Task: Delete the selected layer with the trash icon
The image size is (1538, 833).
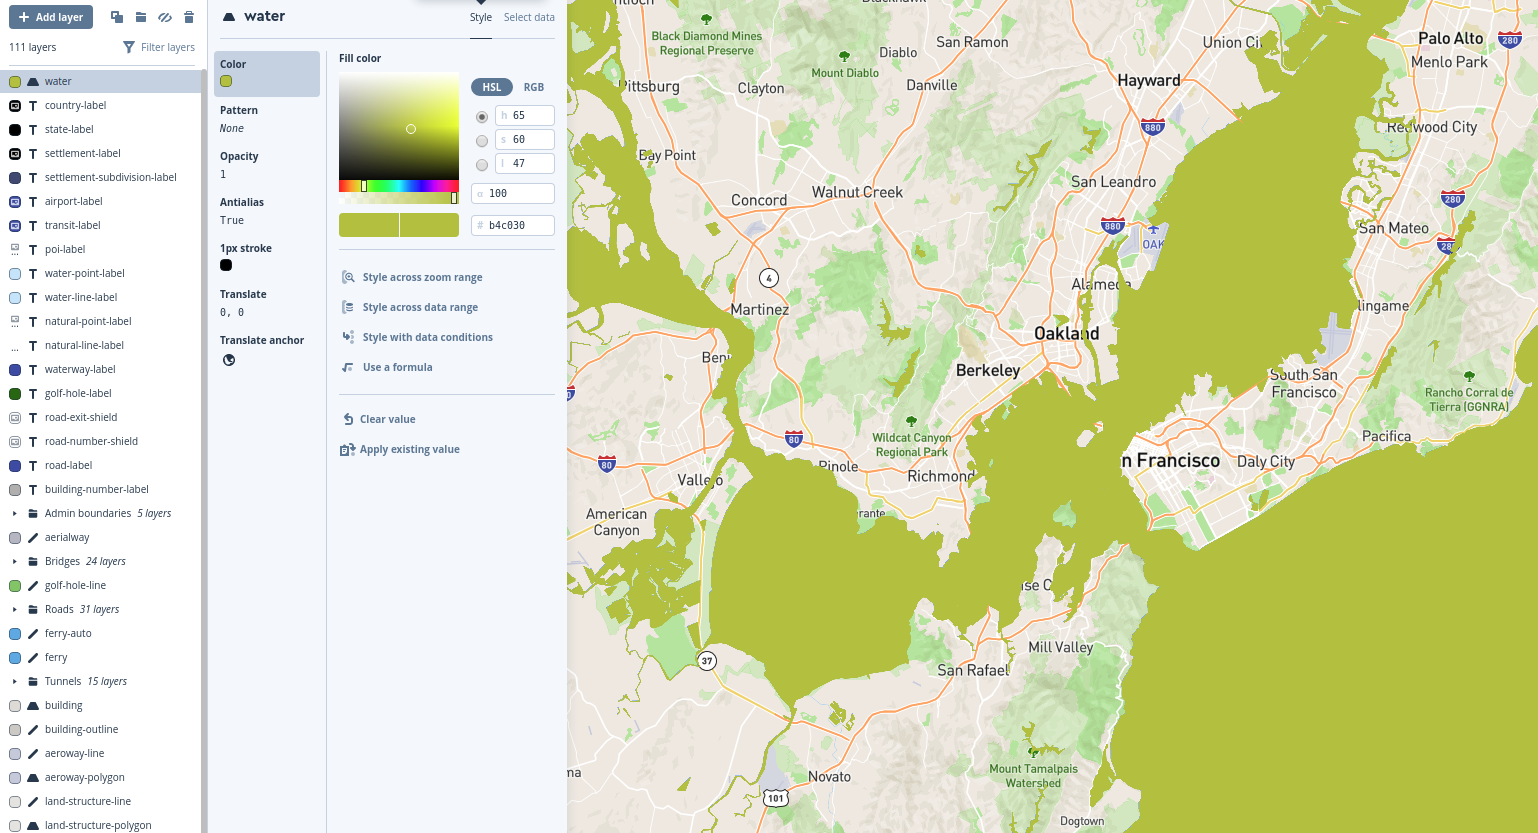Action: tap(189, 17)
